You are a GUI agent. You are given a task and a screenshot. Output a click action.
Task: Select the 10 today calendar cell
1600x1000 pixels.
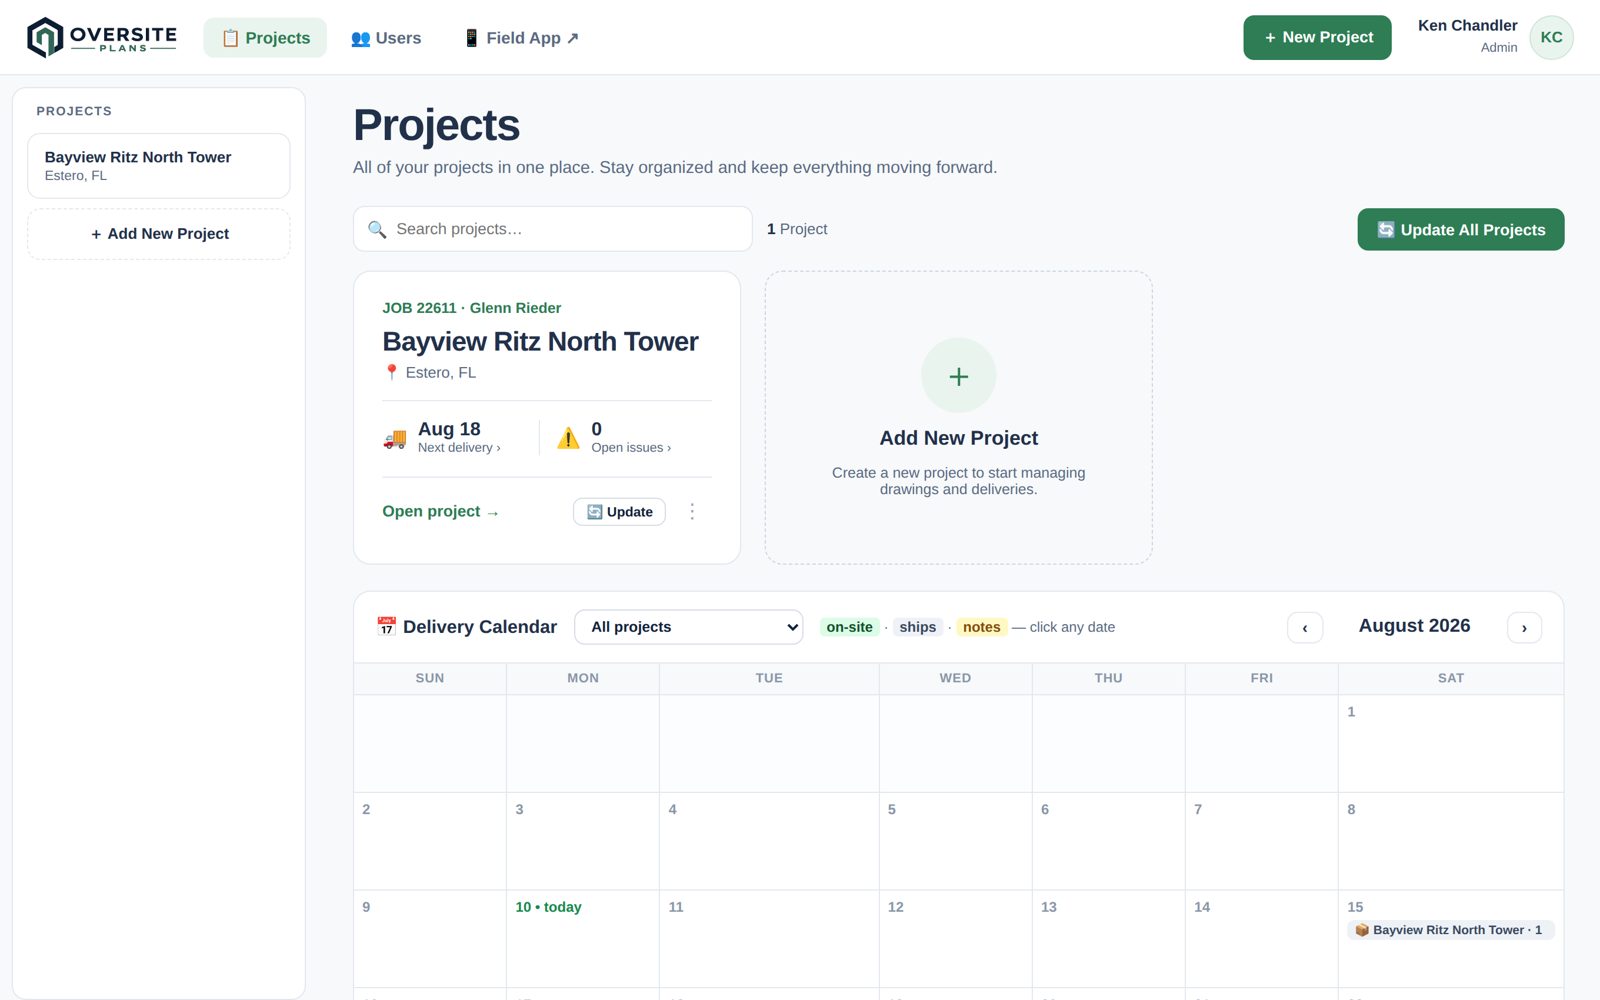click(x=582, y=939)
